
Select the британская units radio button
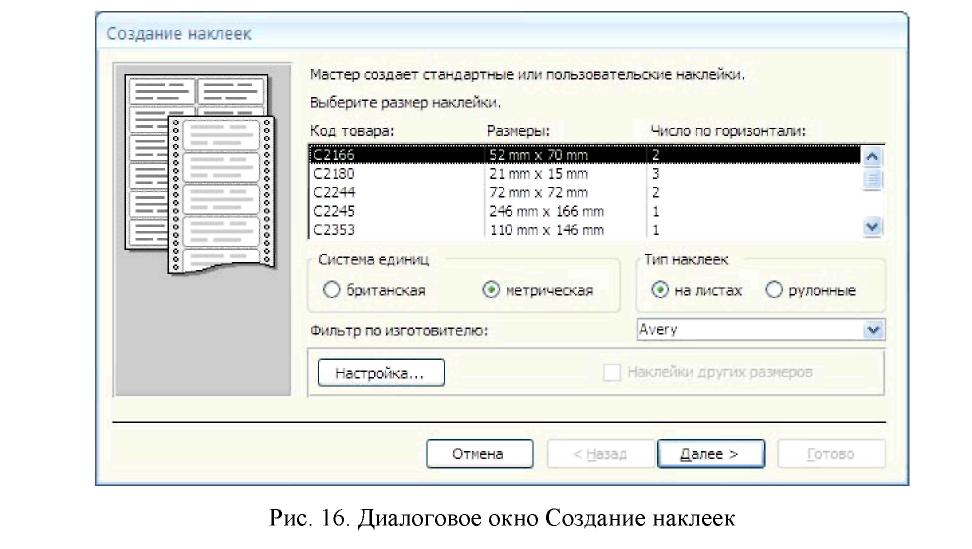coord(332,289)
